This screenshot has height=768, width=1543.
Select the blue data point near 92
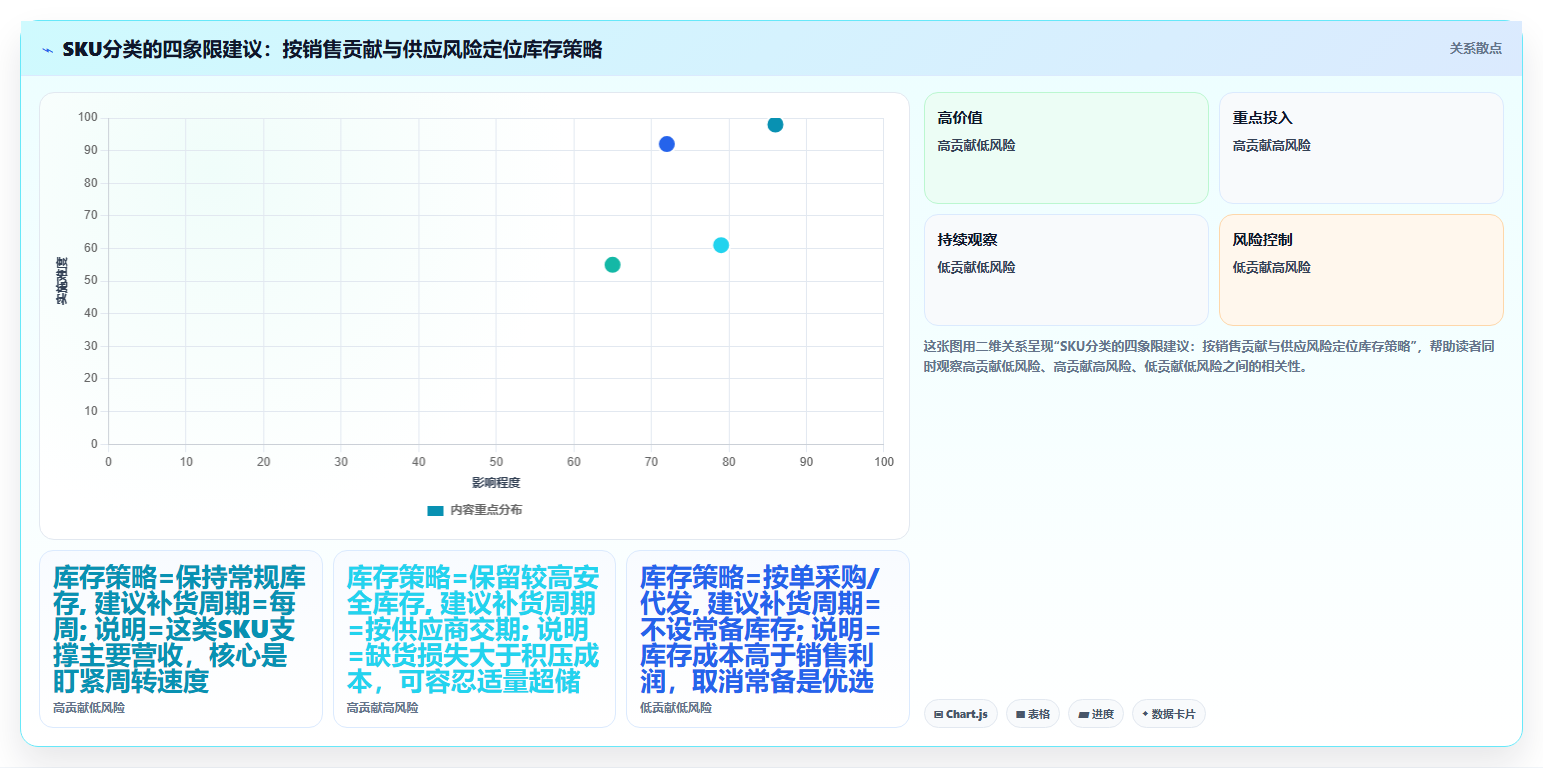point(667,144)
